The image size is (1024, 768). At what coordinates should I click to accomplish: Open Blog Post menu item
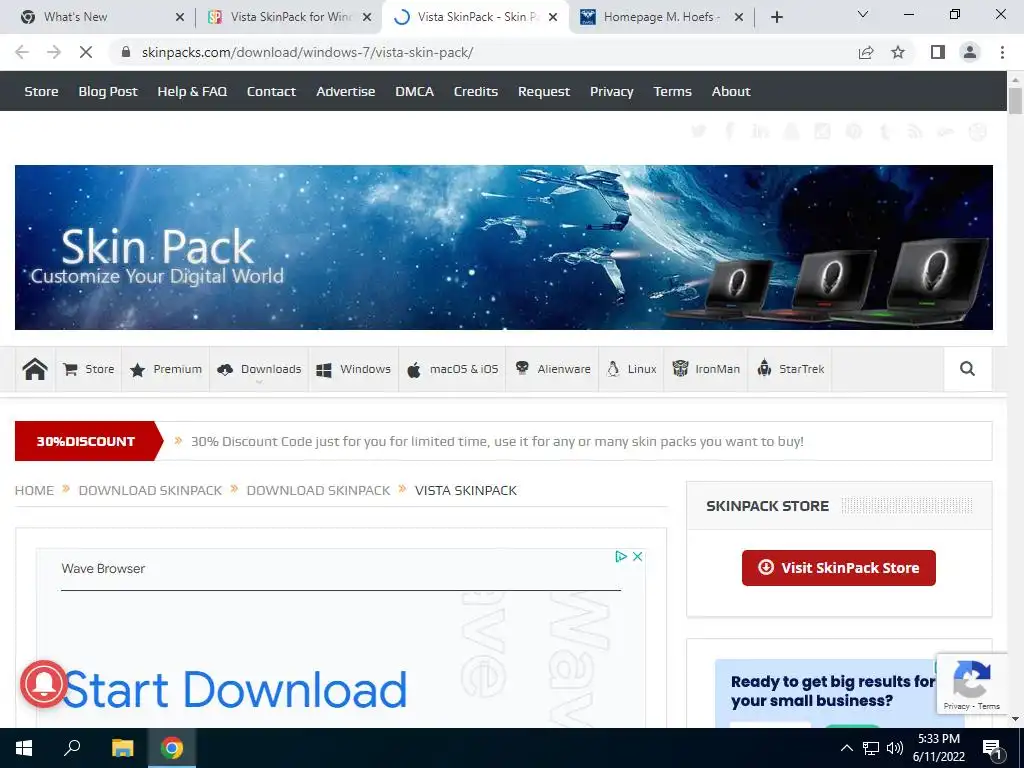(x=108, y=91)
